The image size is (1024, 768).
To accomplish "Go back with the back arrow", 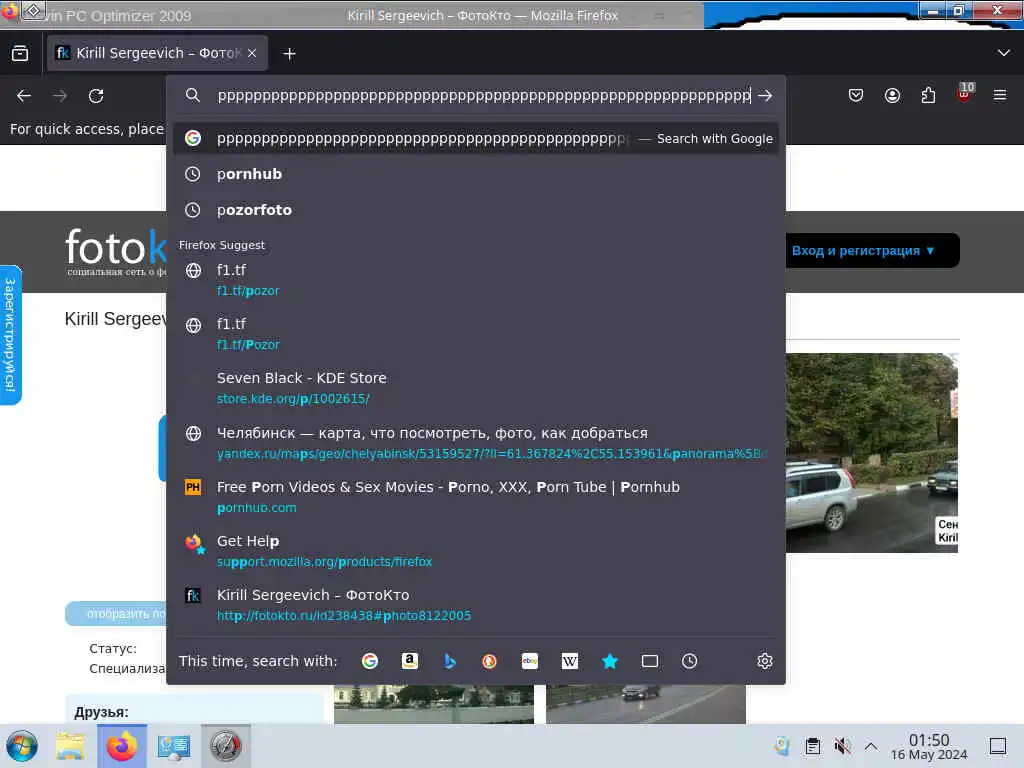I will pos(24,96).
